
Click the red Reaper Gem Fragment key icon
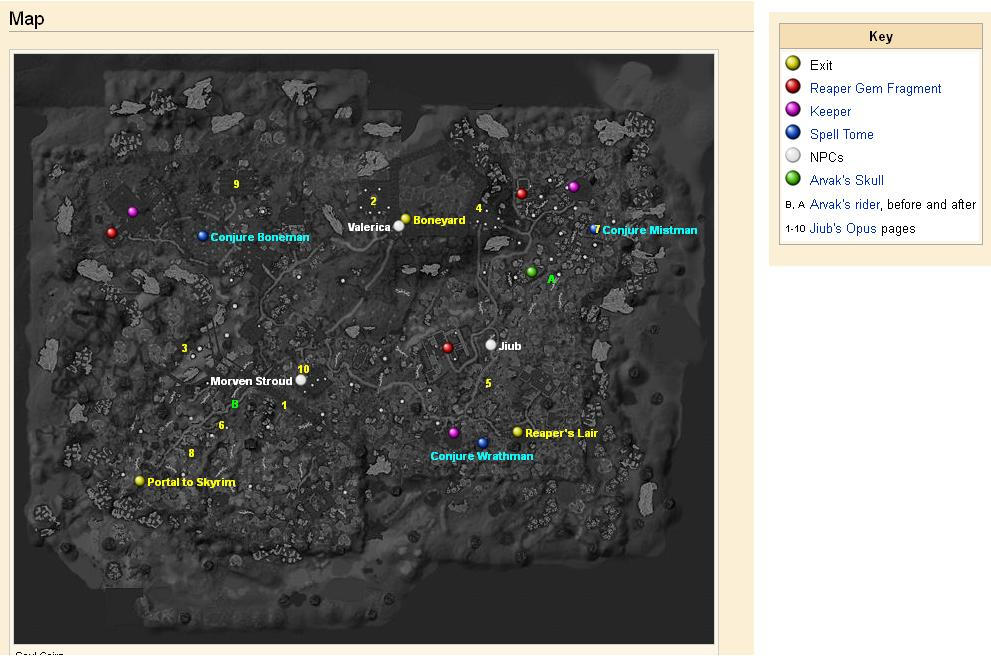click(793, 87)
